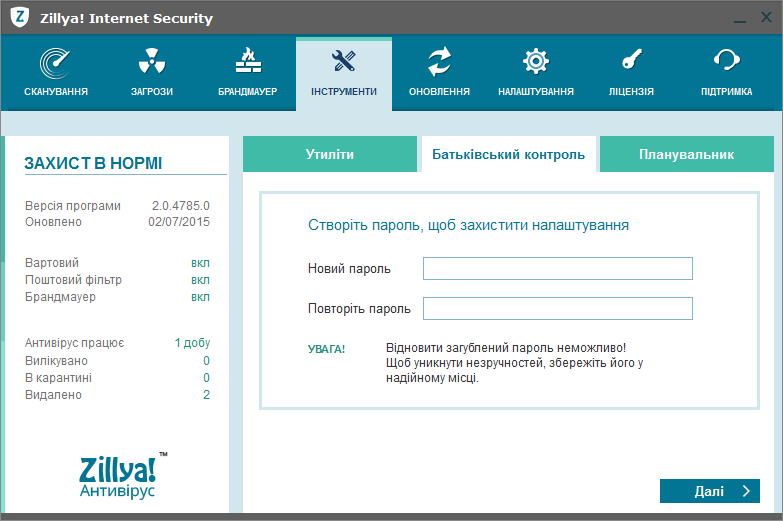Click the ЗАХИСТ В НОРМІ heading
783x521 pixels.
pyautogui.click(x=93, y=163)
